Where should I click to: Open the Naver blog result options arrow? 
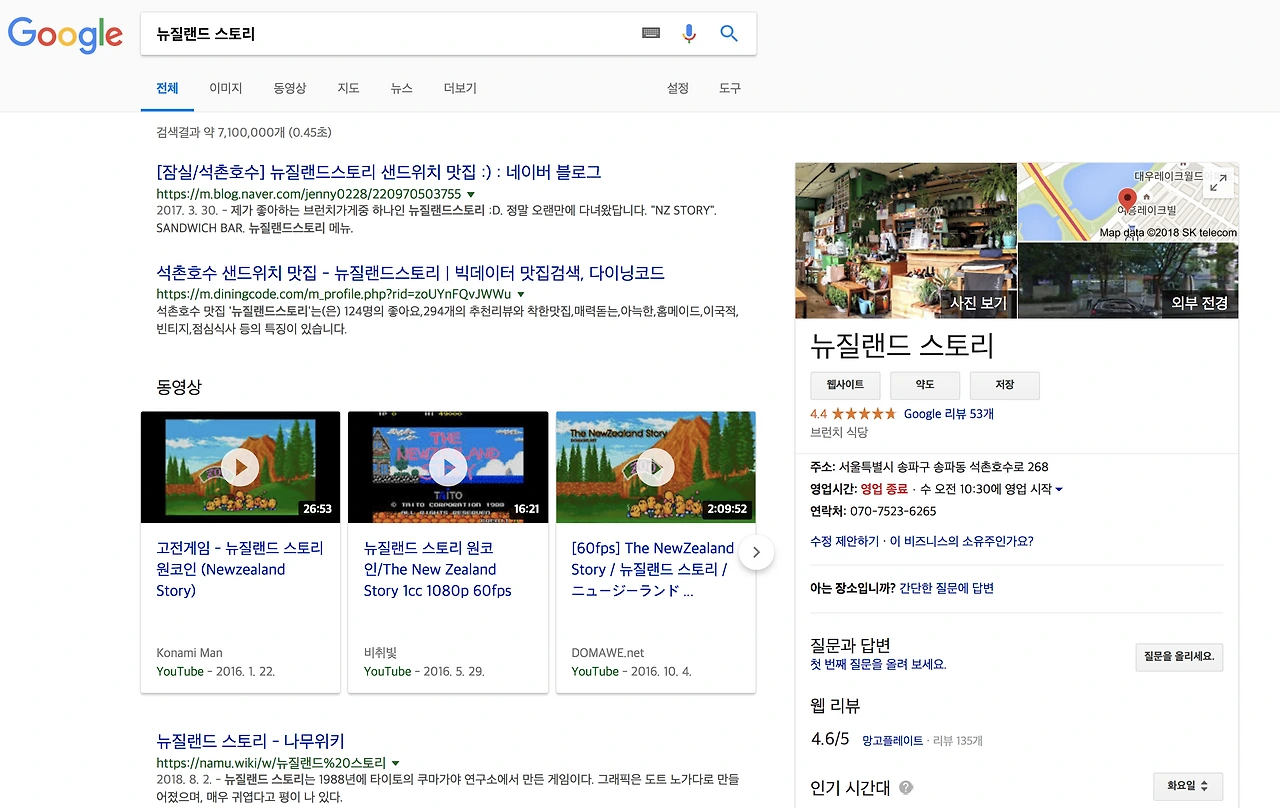[471, 194]
